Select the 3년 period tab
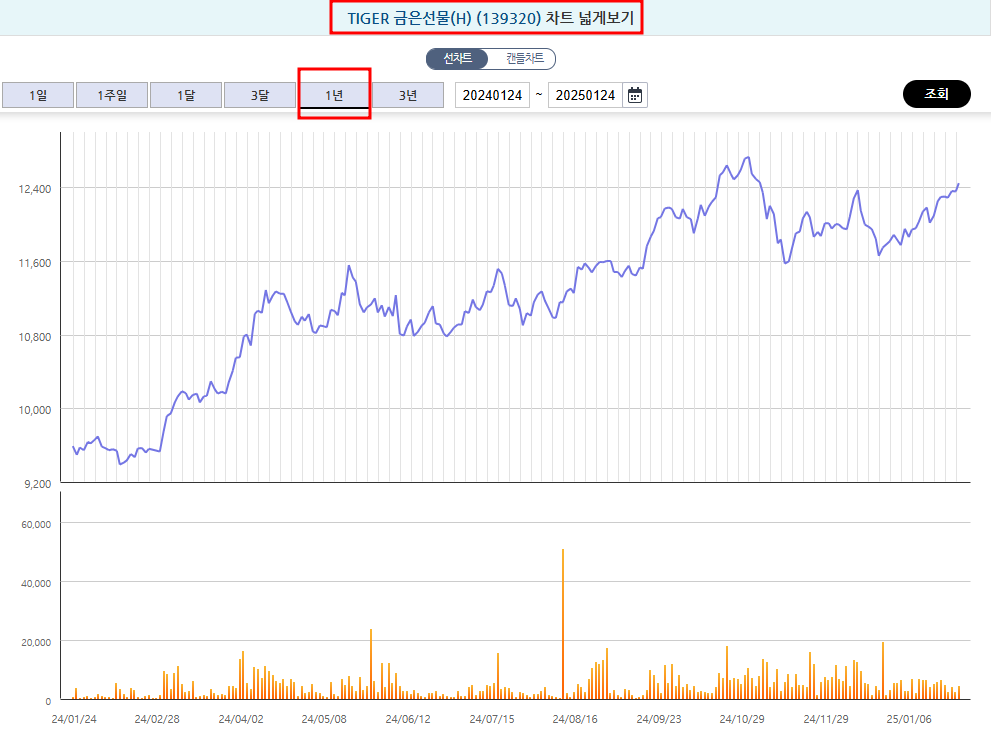The height and width of the screenshot is (736, 991). 408,95
